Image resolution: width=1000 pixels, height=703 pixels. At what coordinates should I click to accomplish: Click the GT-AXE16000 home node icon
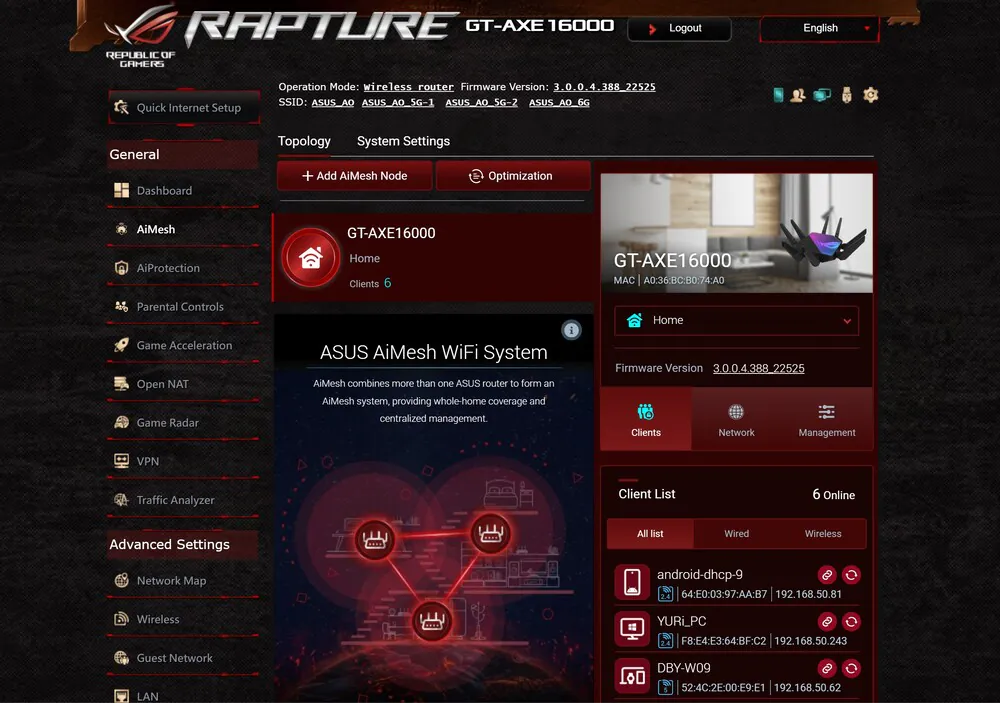click(x=311, y=258)
